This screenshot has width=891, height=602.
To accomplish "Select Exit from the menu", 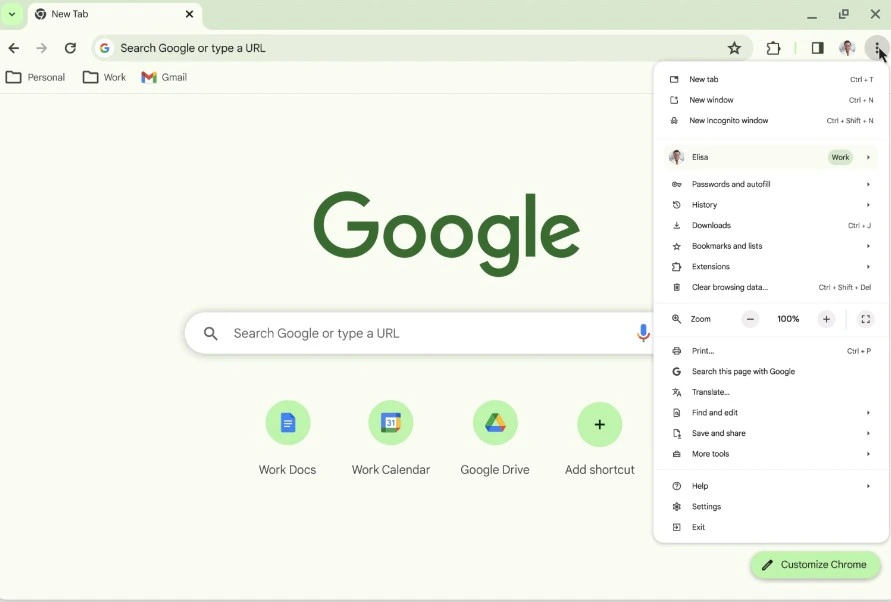I will coord(771,527).
